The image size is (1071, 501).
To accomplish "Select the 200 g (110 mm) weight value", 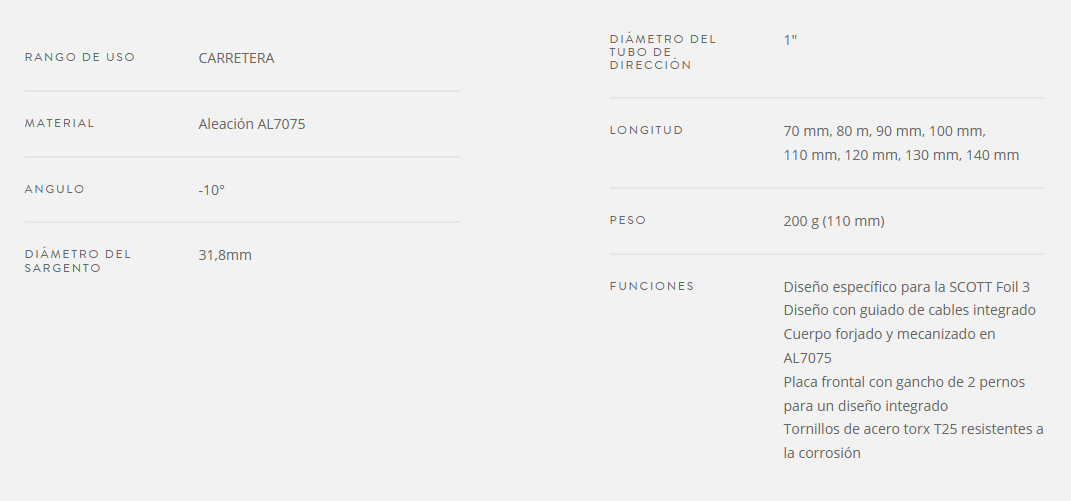I will [x=834, y=221].
